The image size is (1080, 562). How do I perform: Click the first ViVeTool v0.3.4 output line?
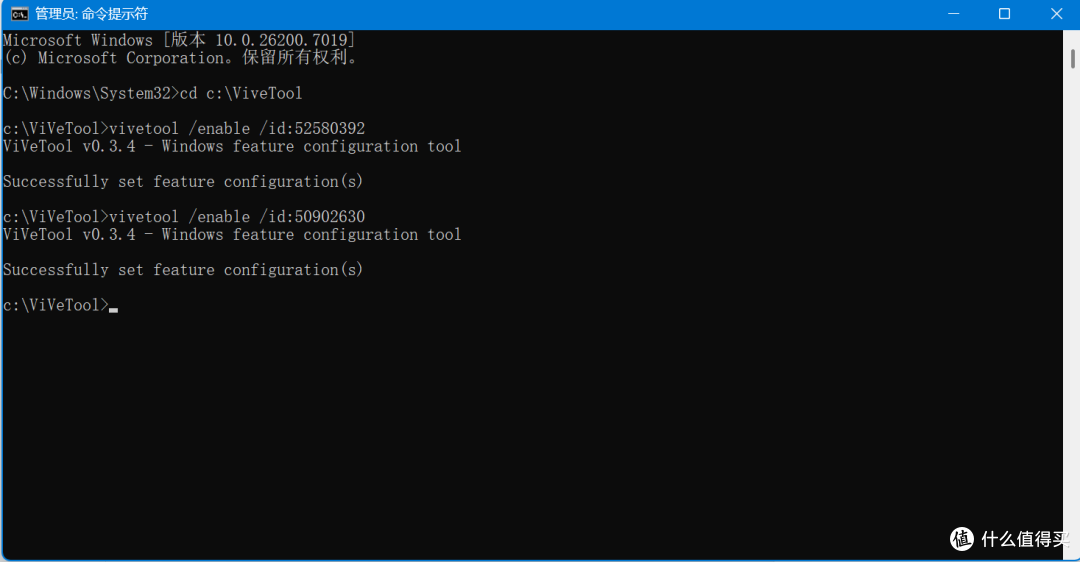(x=232, y=146)
